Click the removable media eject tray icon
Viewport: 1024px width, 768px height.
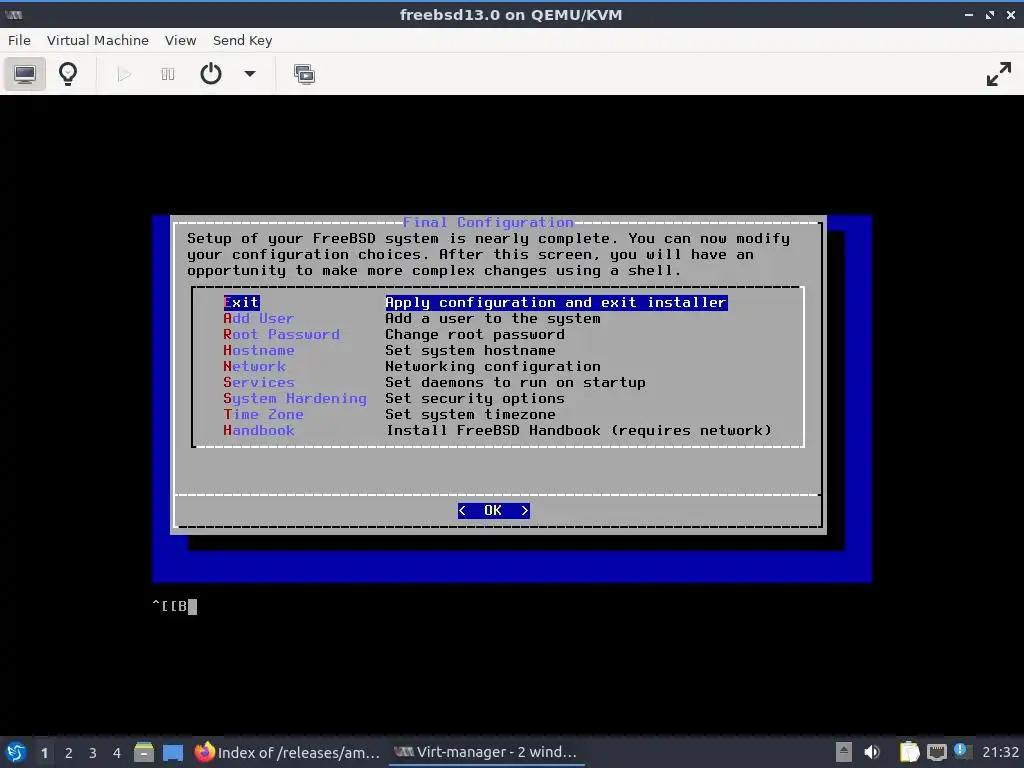(844, 752)
